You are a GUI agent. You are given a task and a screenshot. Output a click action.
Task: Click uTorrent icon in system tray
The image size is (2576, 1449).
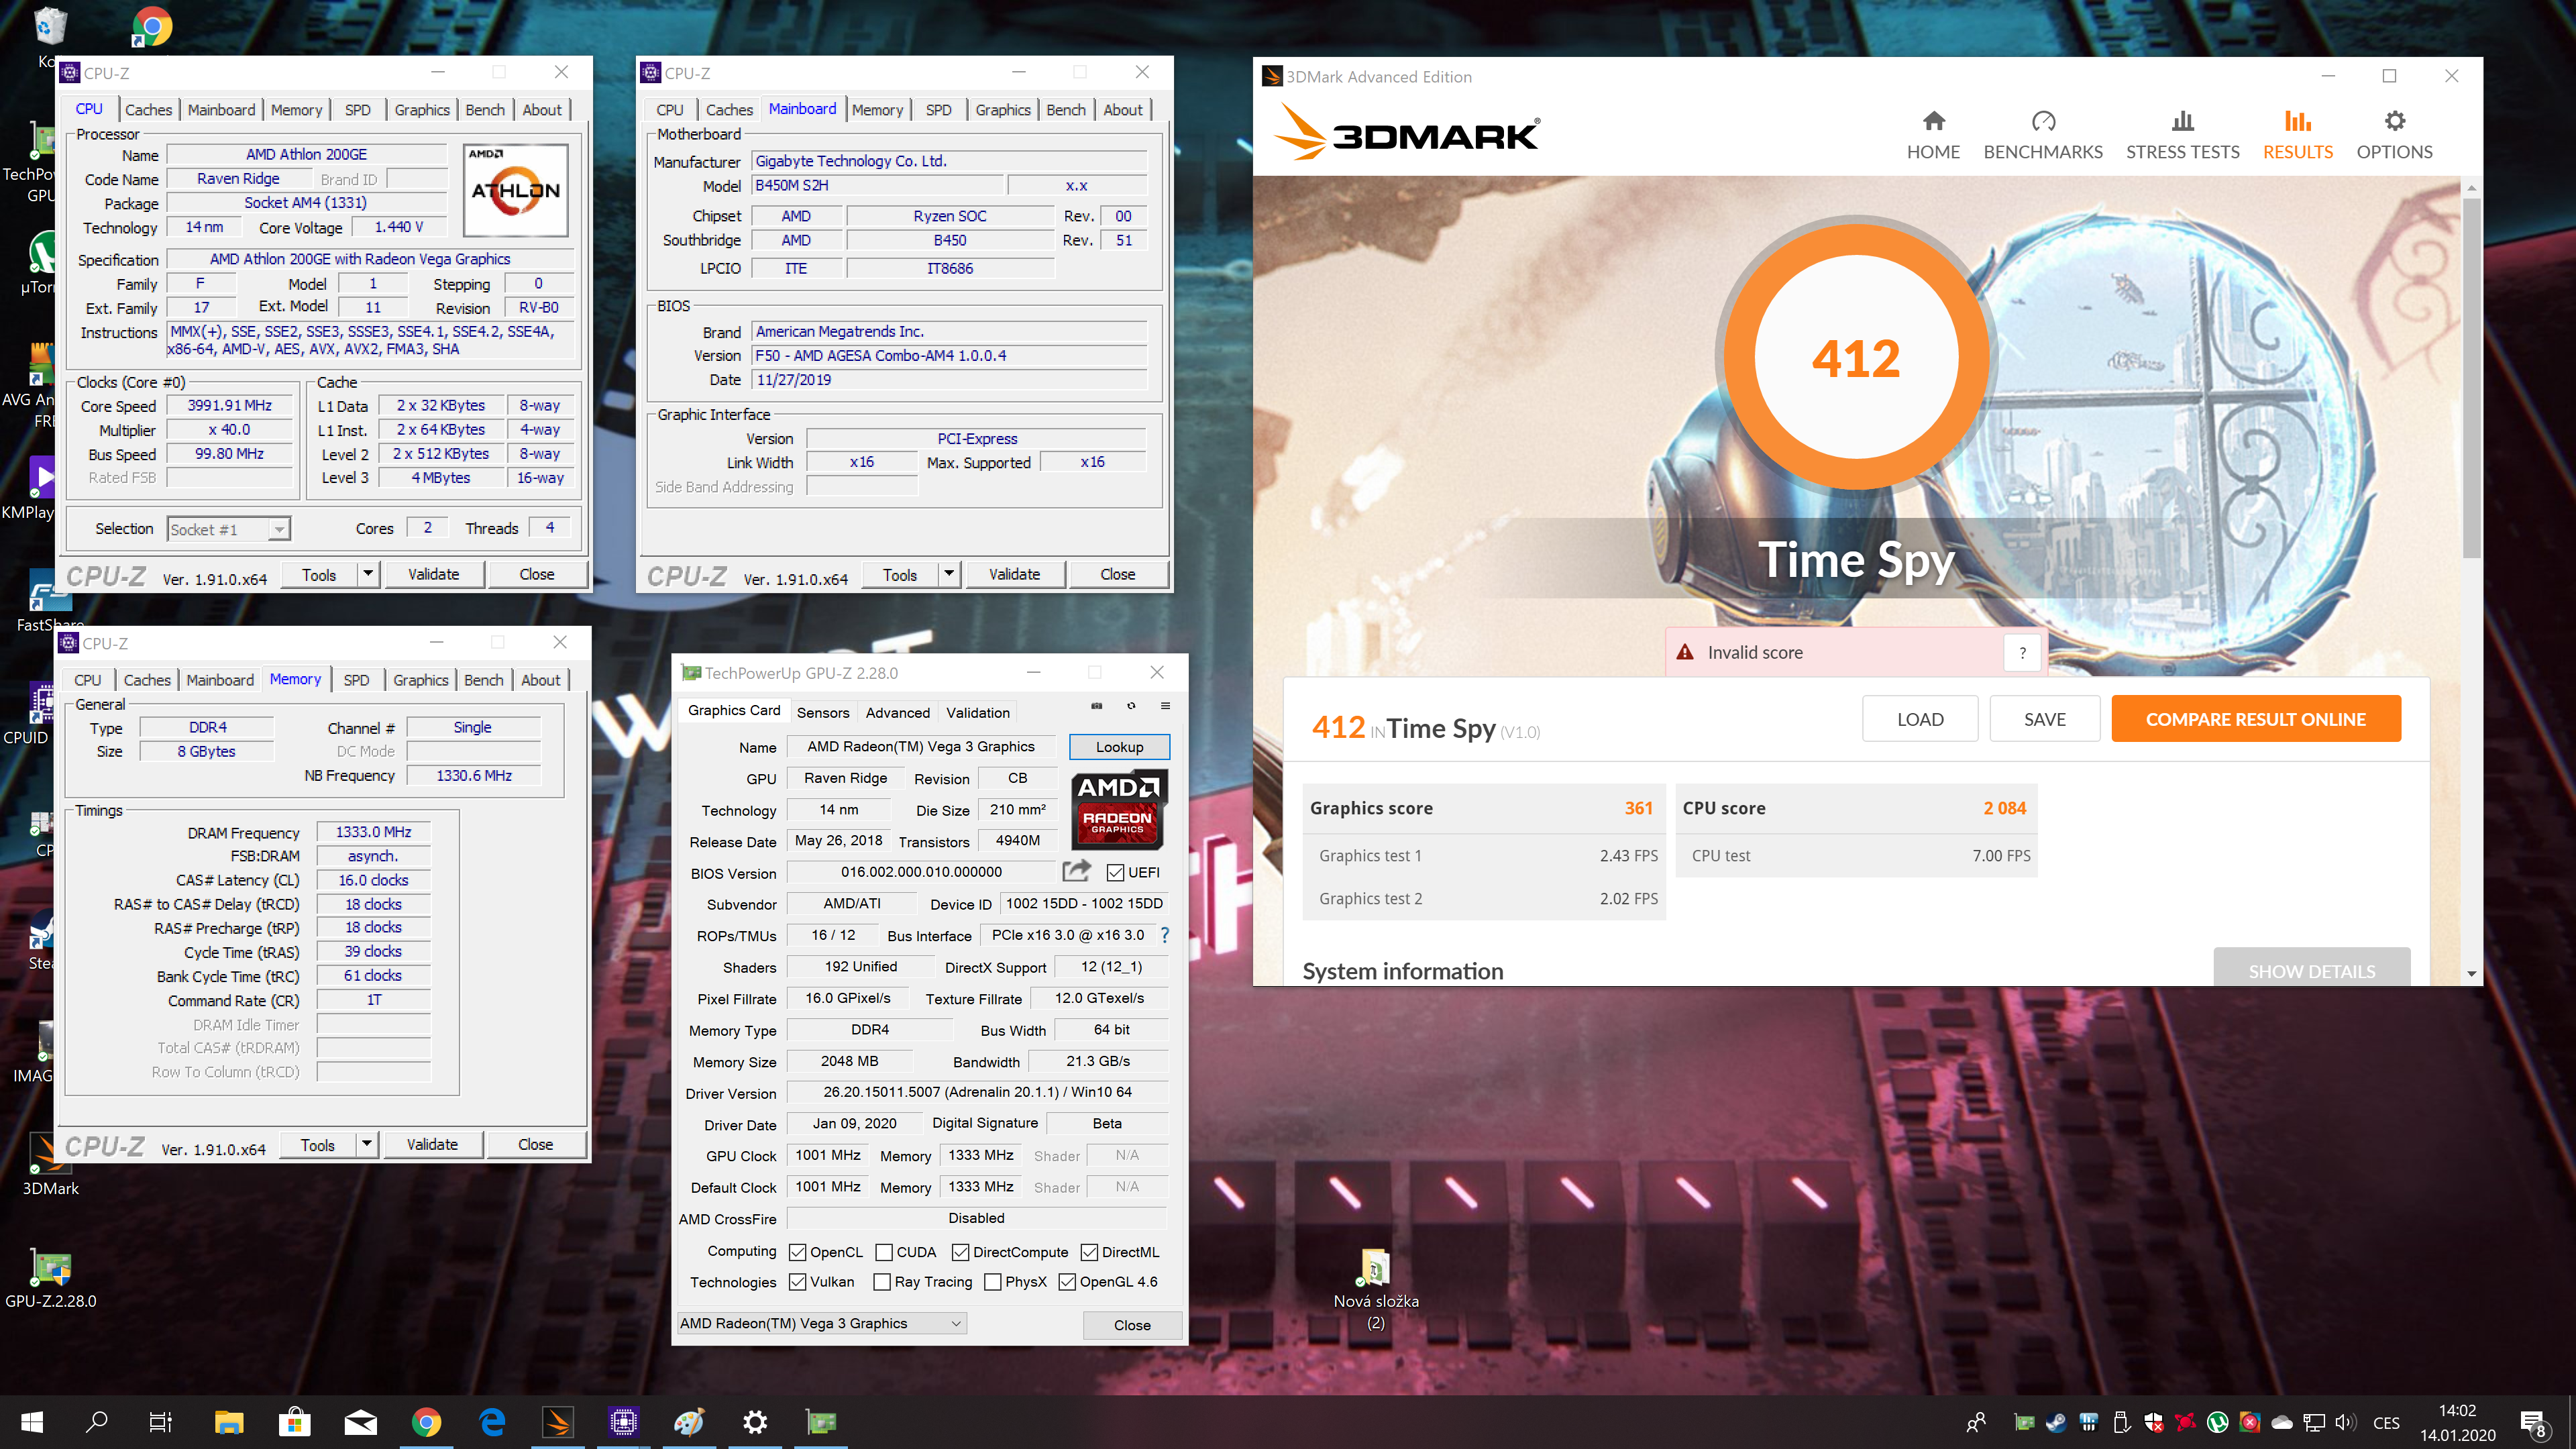pos(2217,1422)
